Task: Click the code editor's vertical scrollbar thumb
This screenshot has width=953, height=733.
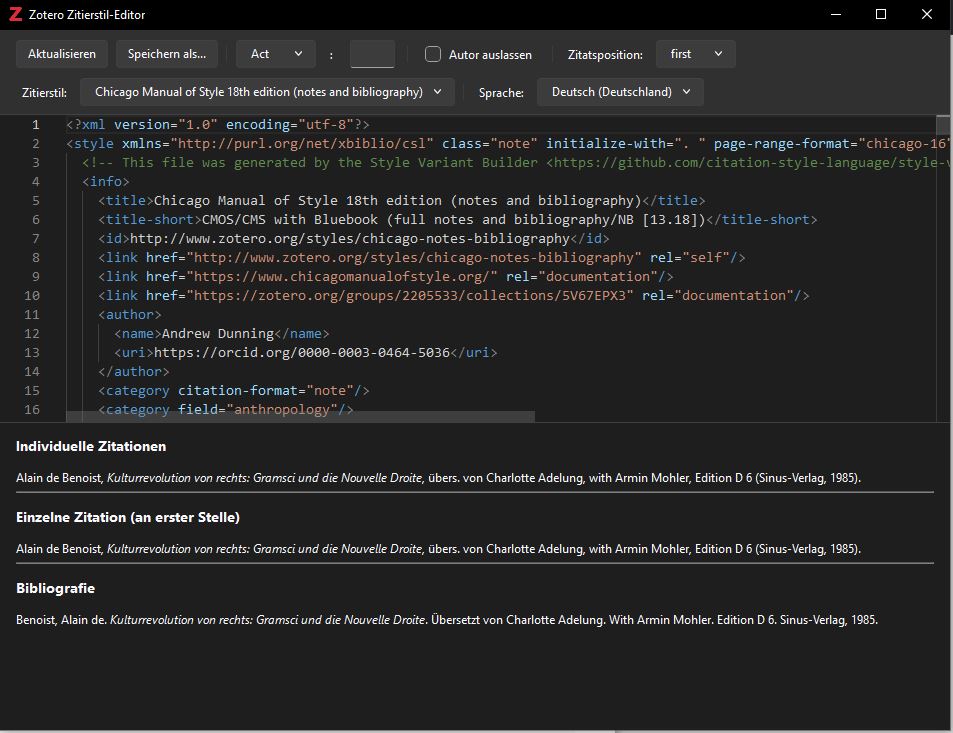Action: click(x=943, y=125)
